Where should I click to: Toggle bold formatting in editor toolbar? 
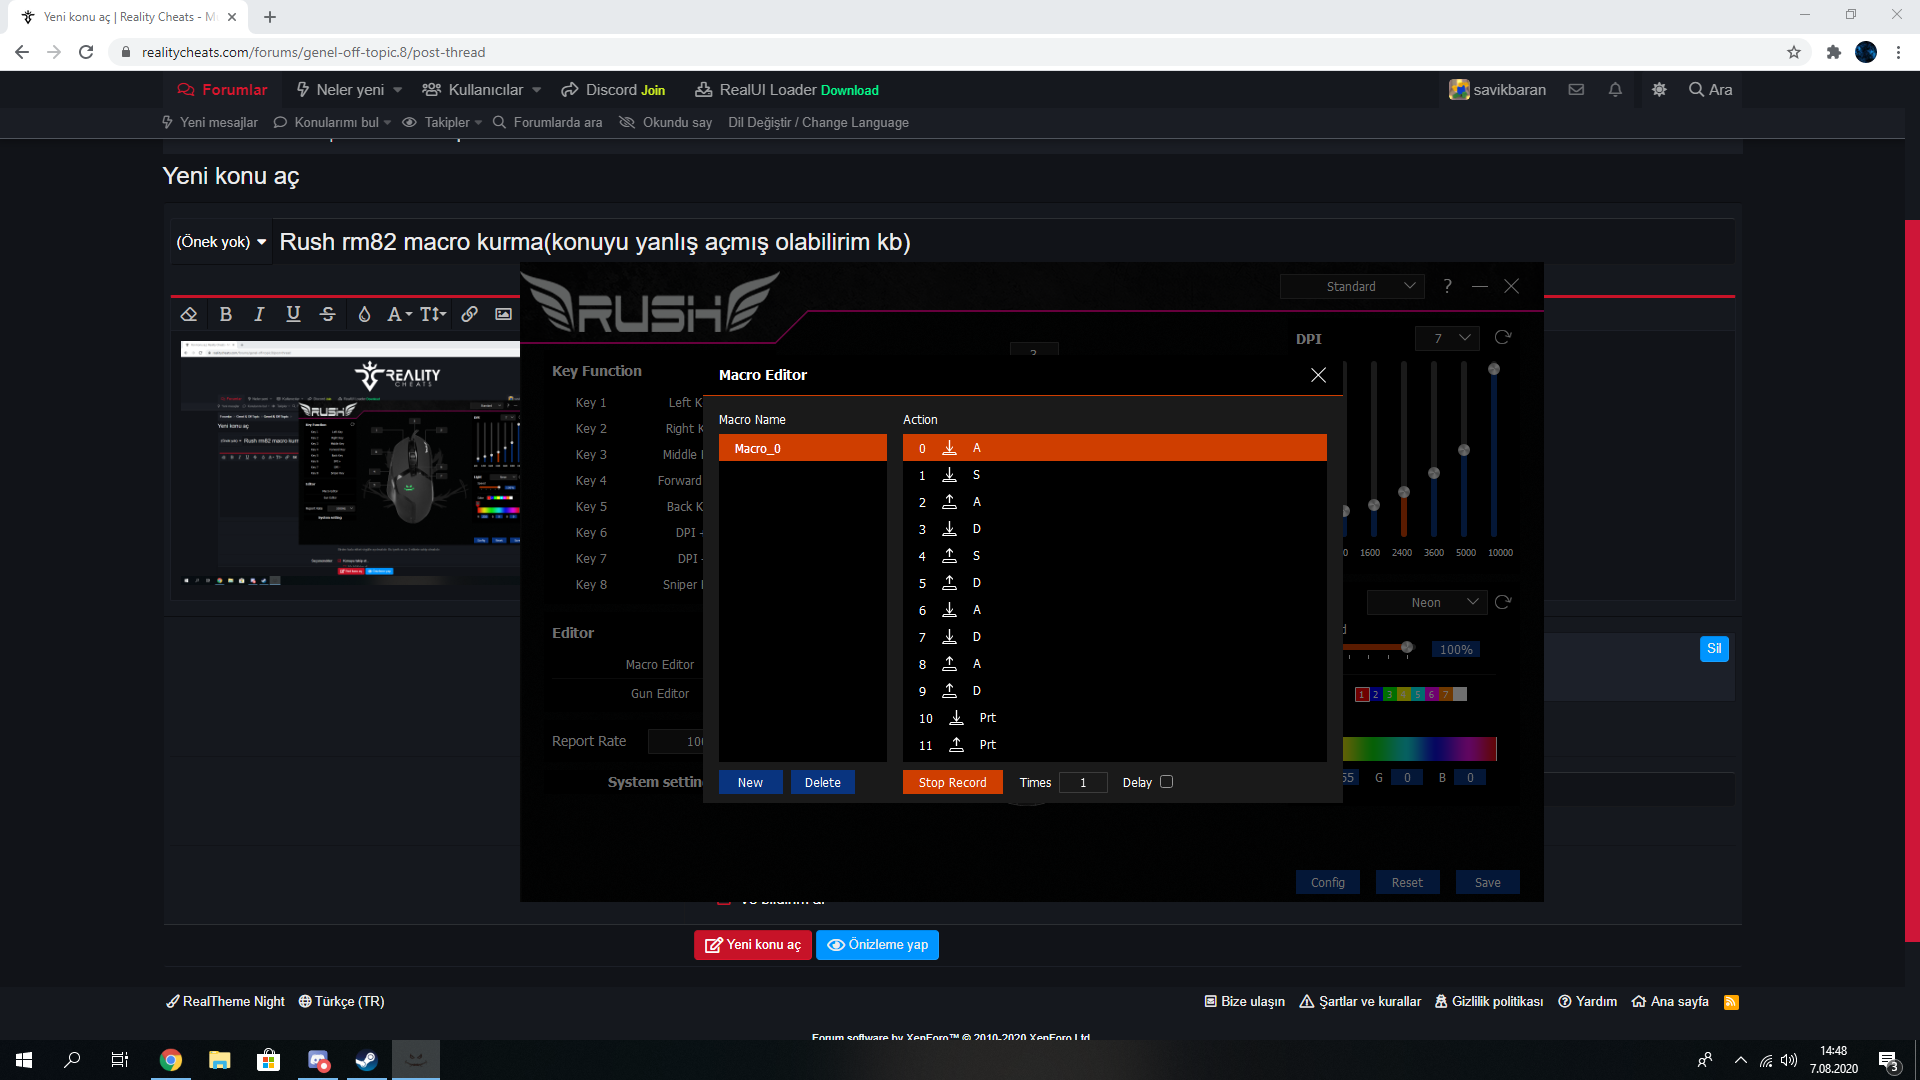(x=226, y=314)
